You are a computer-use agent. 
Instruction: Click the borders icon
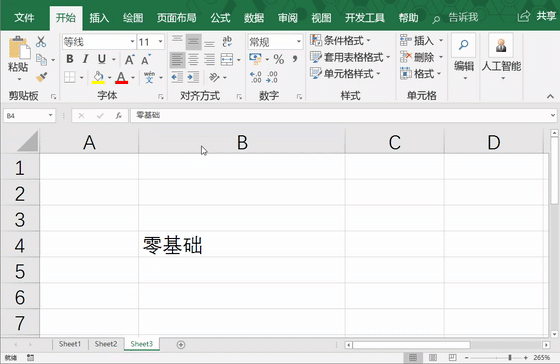(x=70, y=77)
